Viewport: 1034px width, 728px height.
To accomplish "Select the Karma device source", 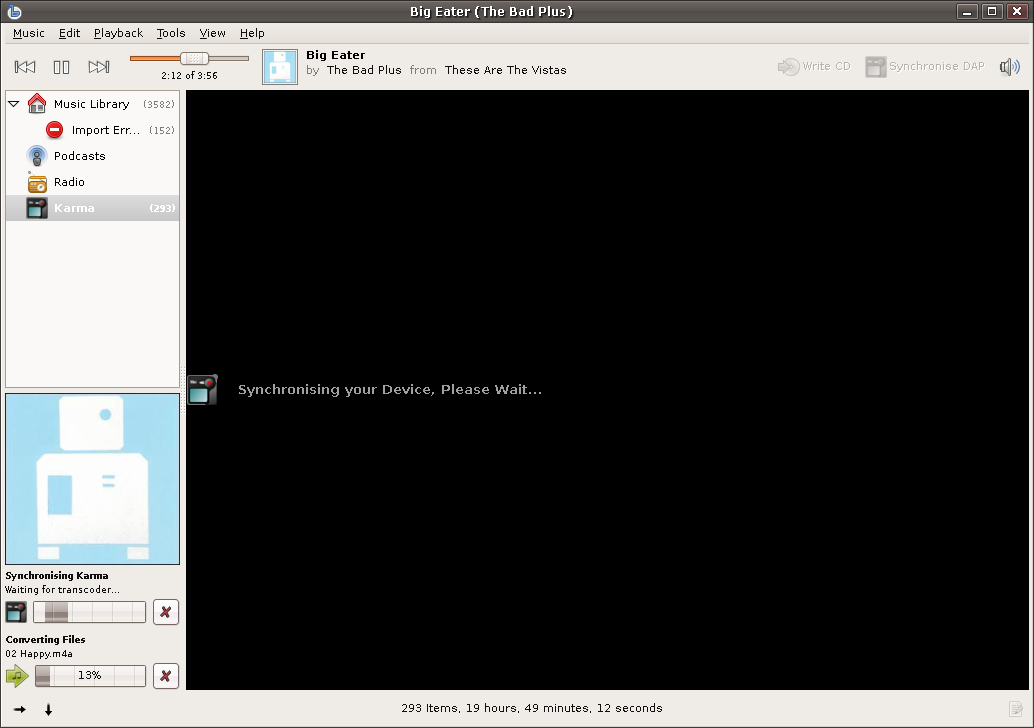I will [92, 208].
